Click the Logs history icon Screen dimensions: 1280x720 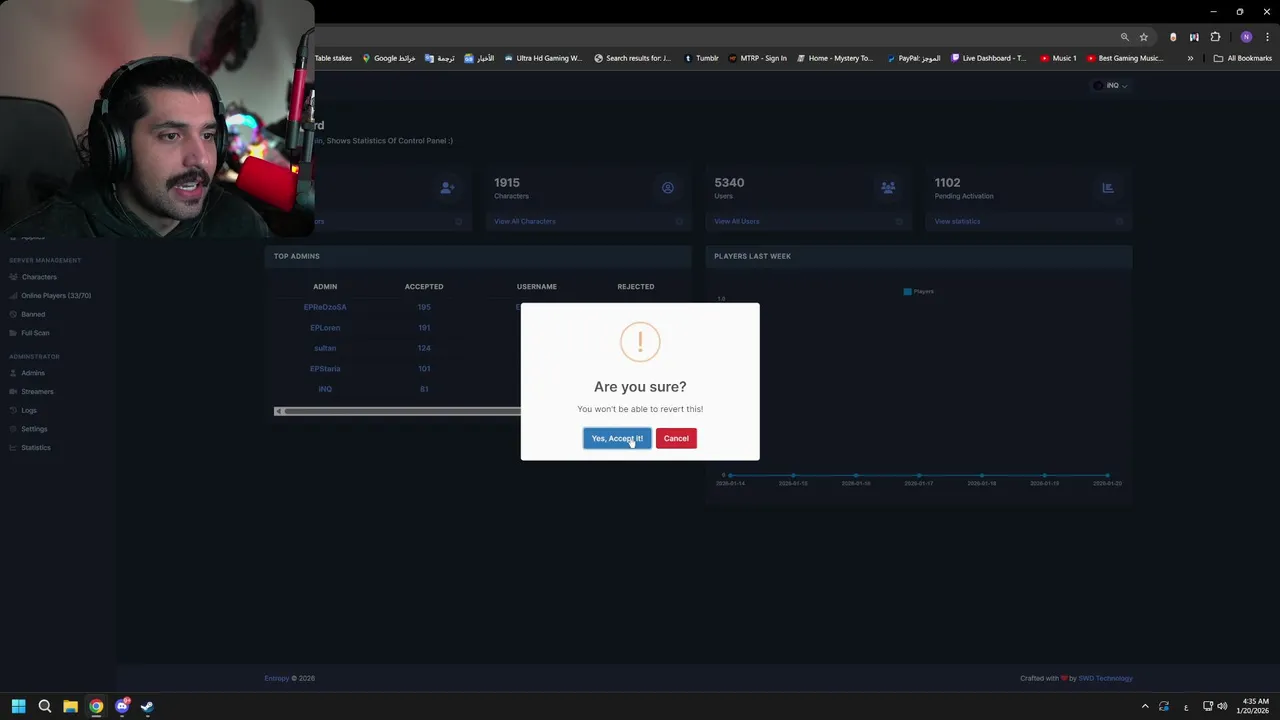[13, 410]
